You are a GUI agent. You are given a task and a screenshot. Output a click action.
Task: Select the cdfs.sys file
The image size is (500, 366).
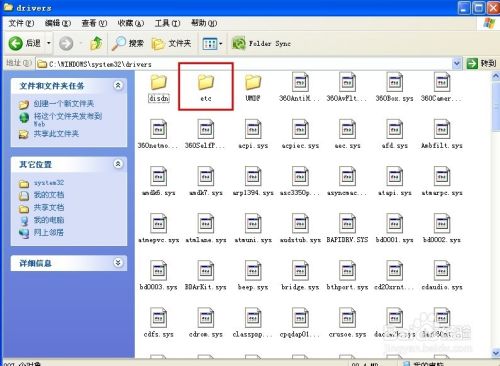click(x=159, y=323)
